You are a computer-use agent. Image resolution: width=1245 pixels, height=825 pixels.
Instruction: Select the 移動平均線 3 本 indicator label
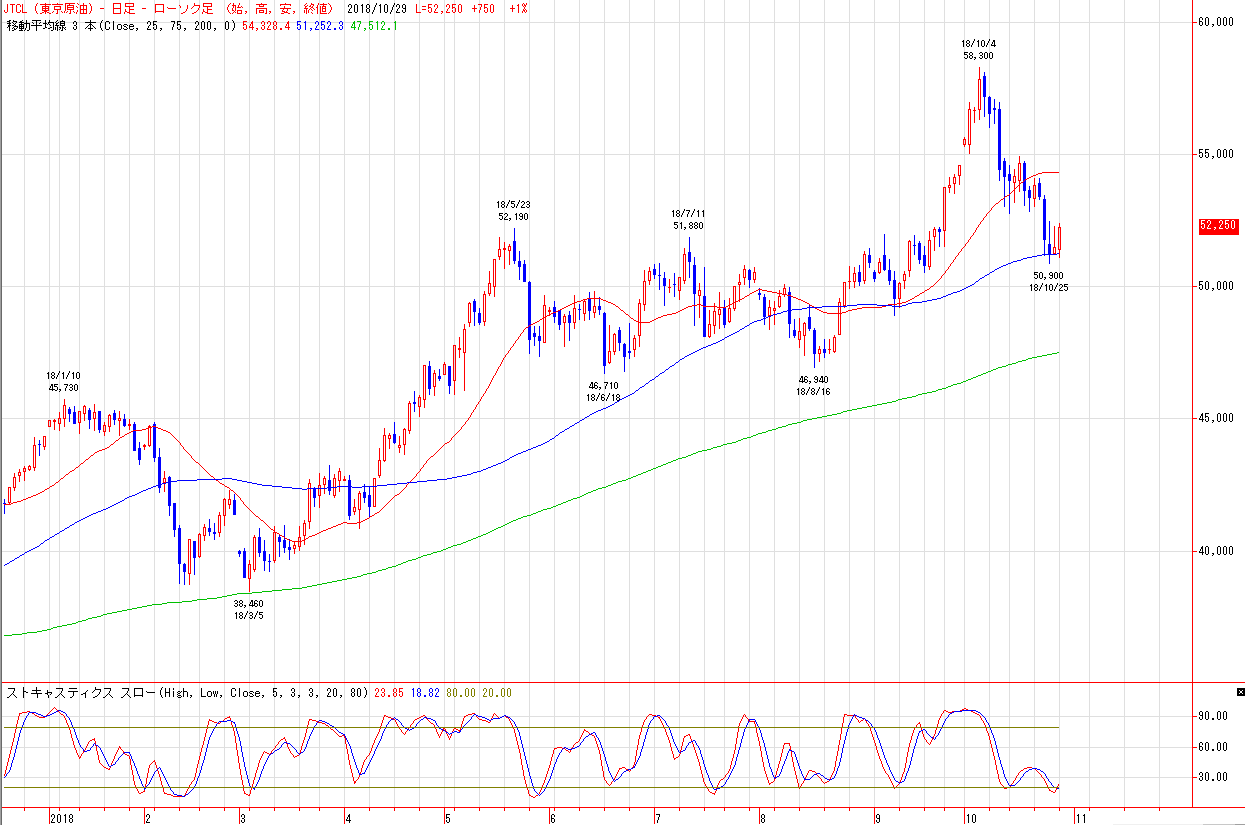(49, 25)
